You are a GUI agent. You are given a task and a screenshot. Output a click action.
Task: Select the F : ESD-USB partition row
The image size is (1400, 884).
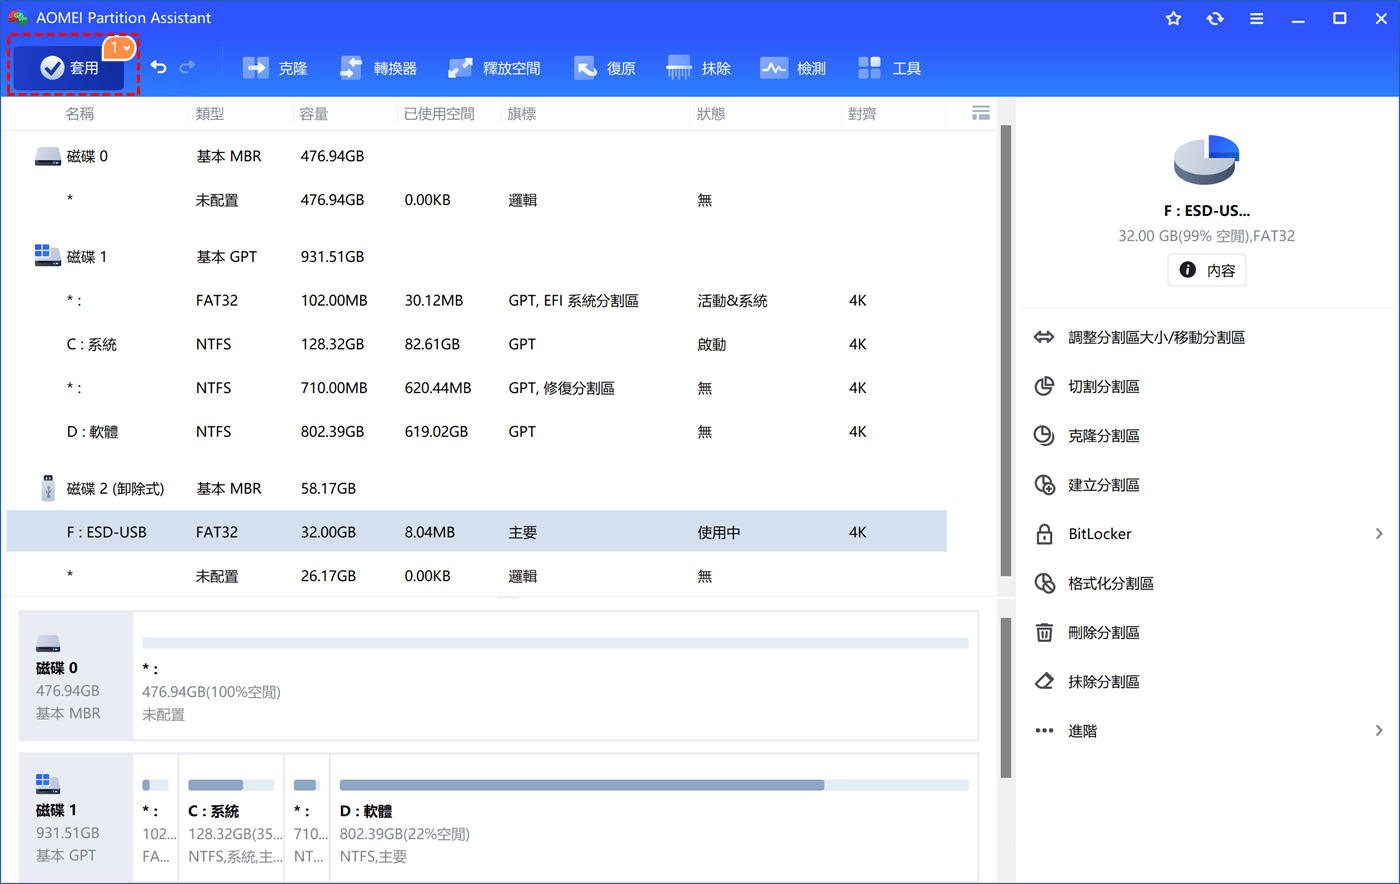476,532
